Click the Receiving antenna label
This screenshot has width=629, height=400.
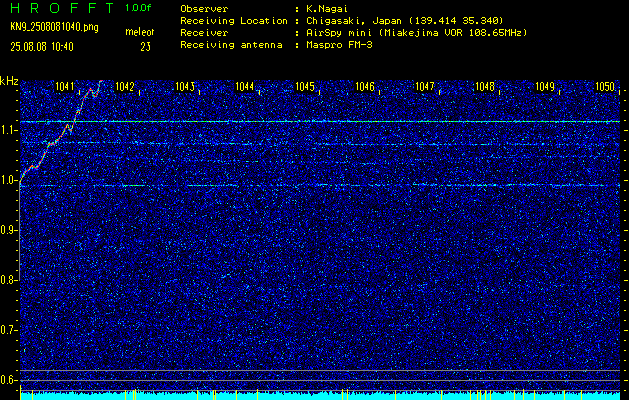[x=231, y=45]
